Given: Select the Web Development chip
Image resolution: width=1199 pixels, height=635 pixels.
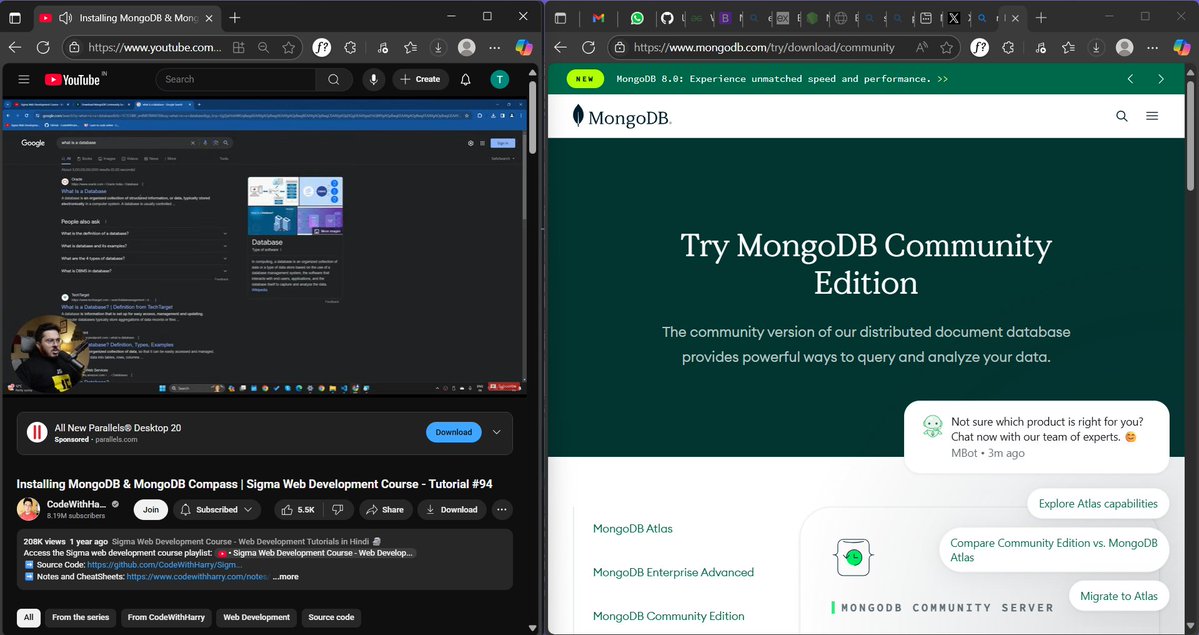Looking at the screenshot, I should pos(256,617).
